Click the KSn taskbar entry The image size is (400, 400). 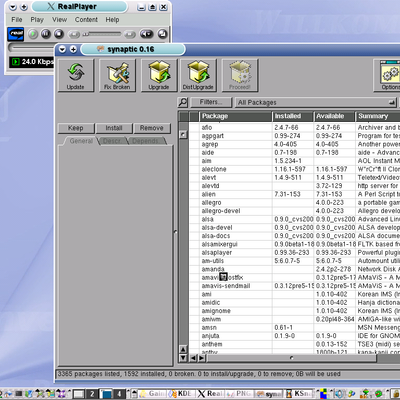click(x=299, y=394)
